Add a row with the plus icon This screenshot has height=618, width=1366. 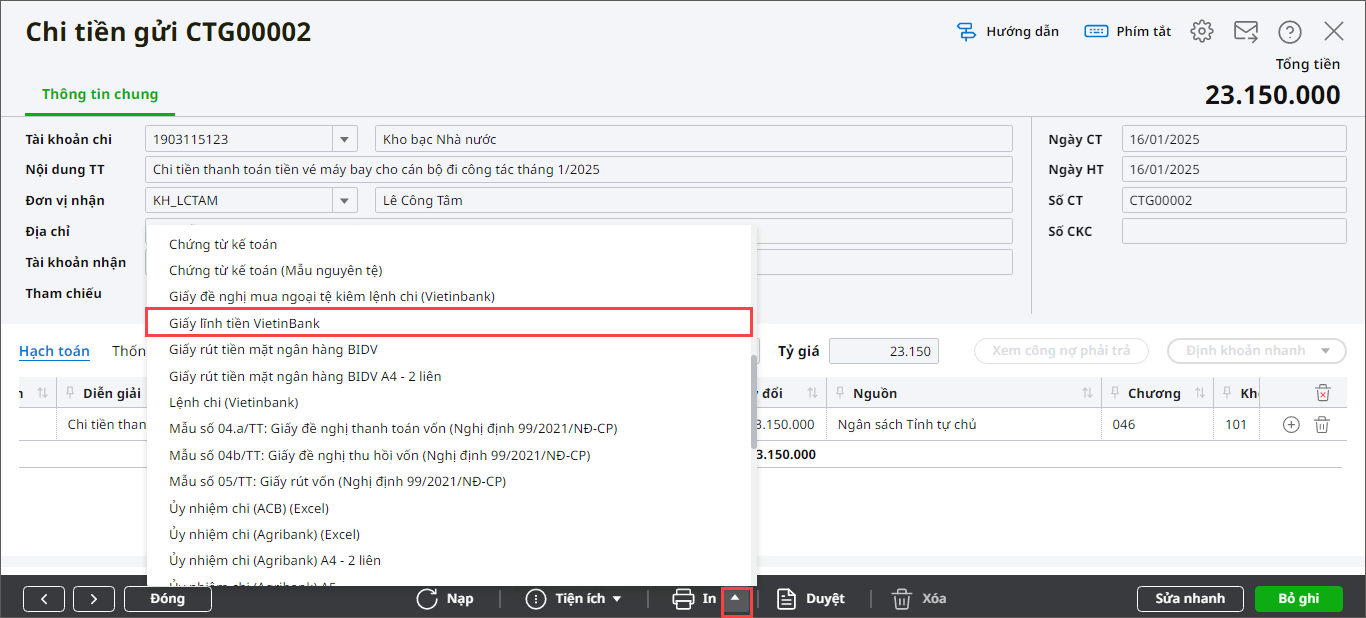1291,425
